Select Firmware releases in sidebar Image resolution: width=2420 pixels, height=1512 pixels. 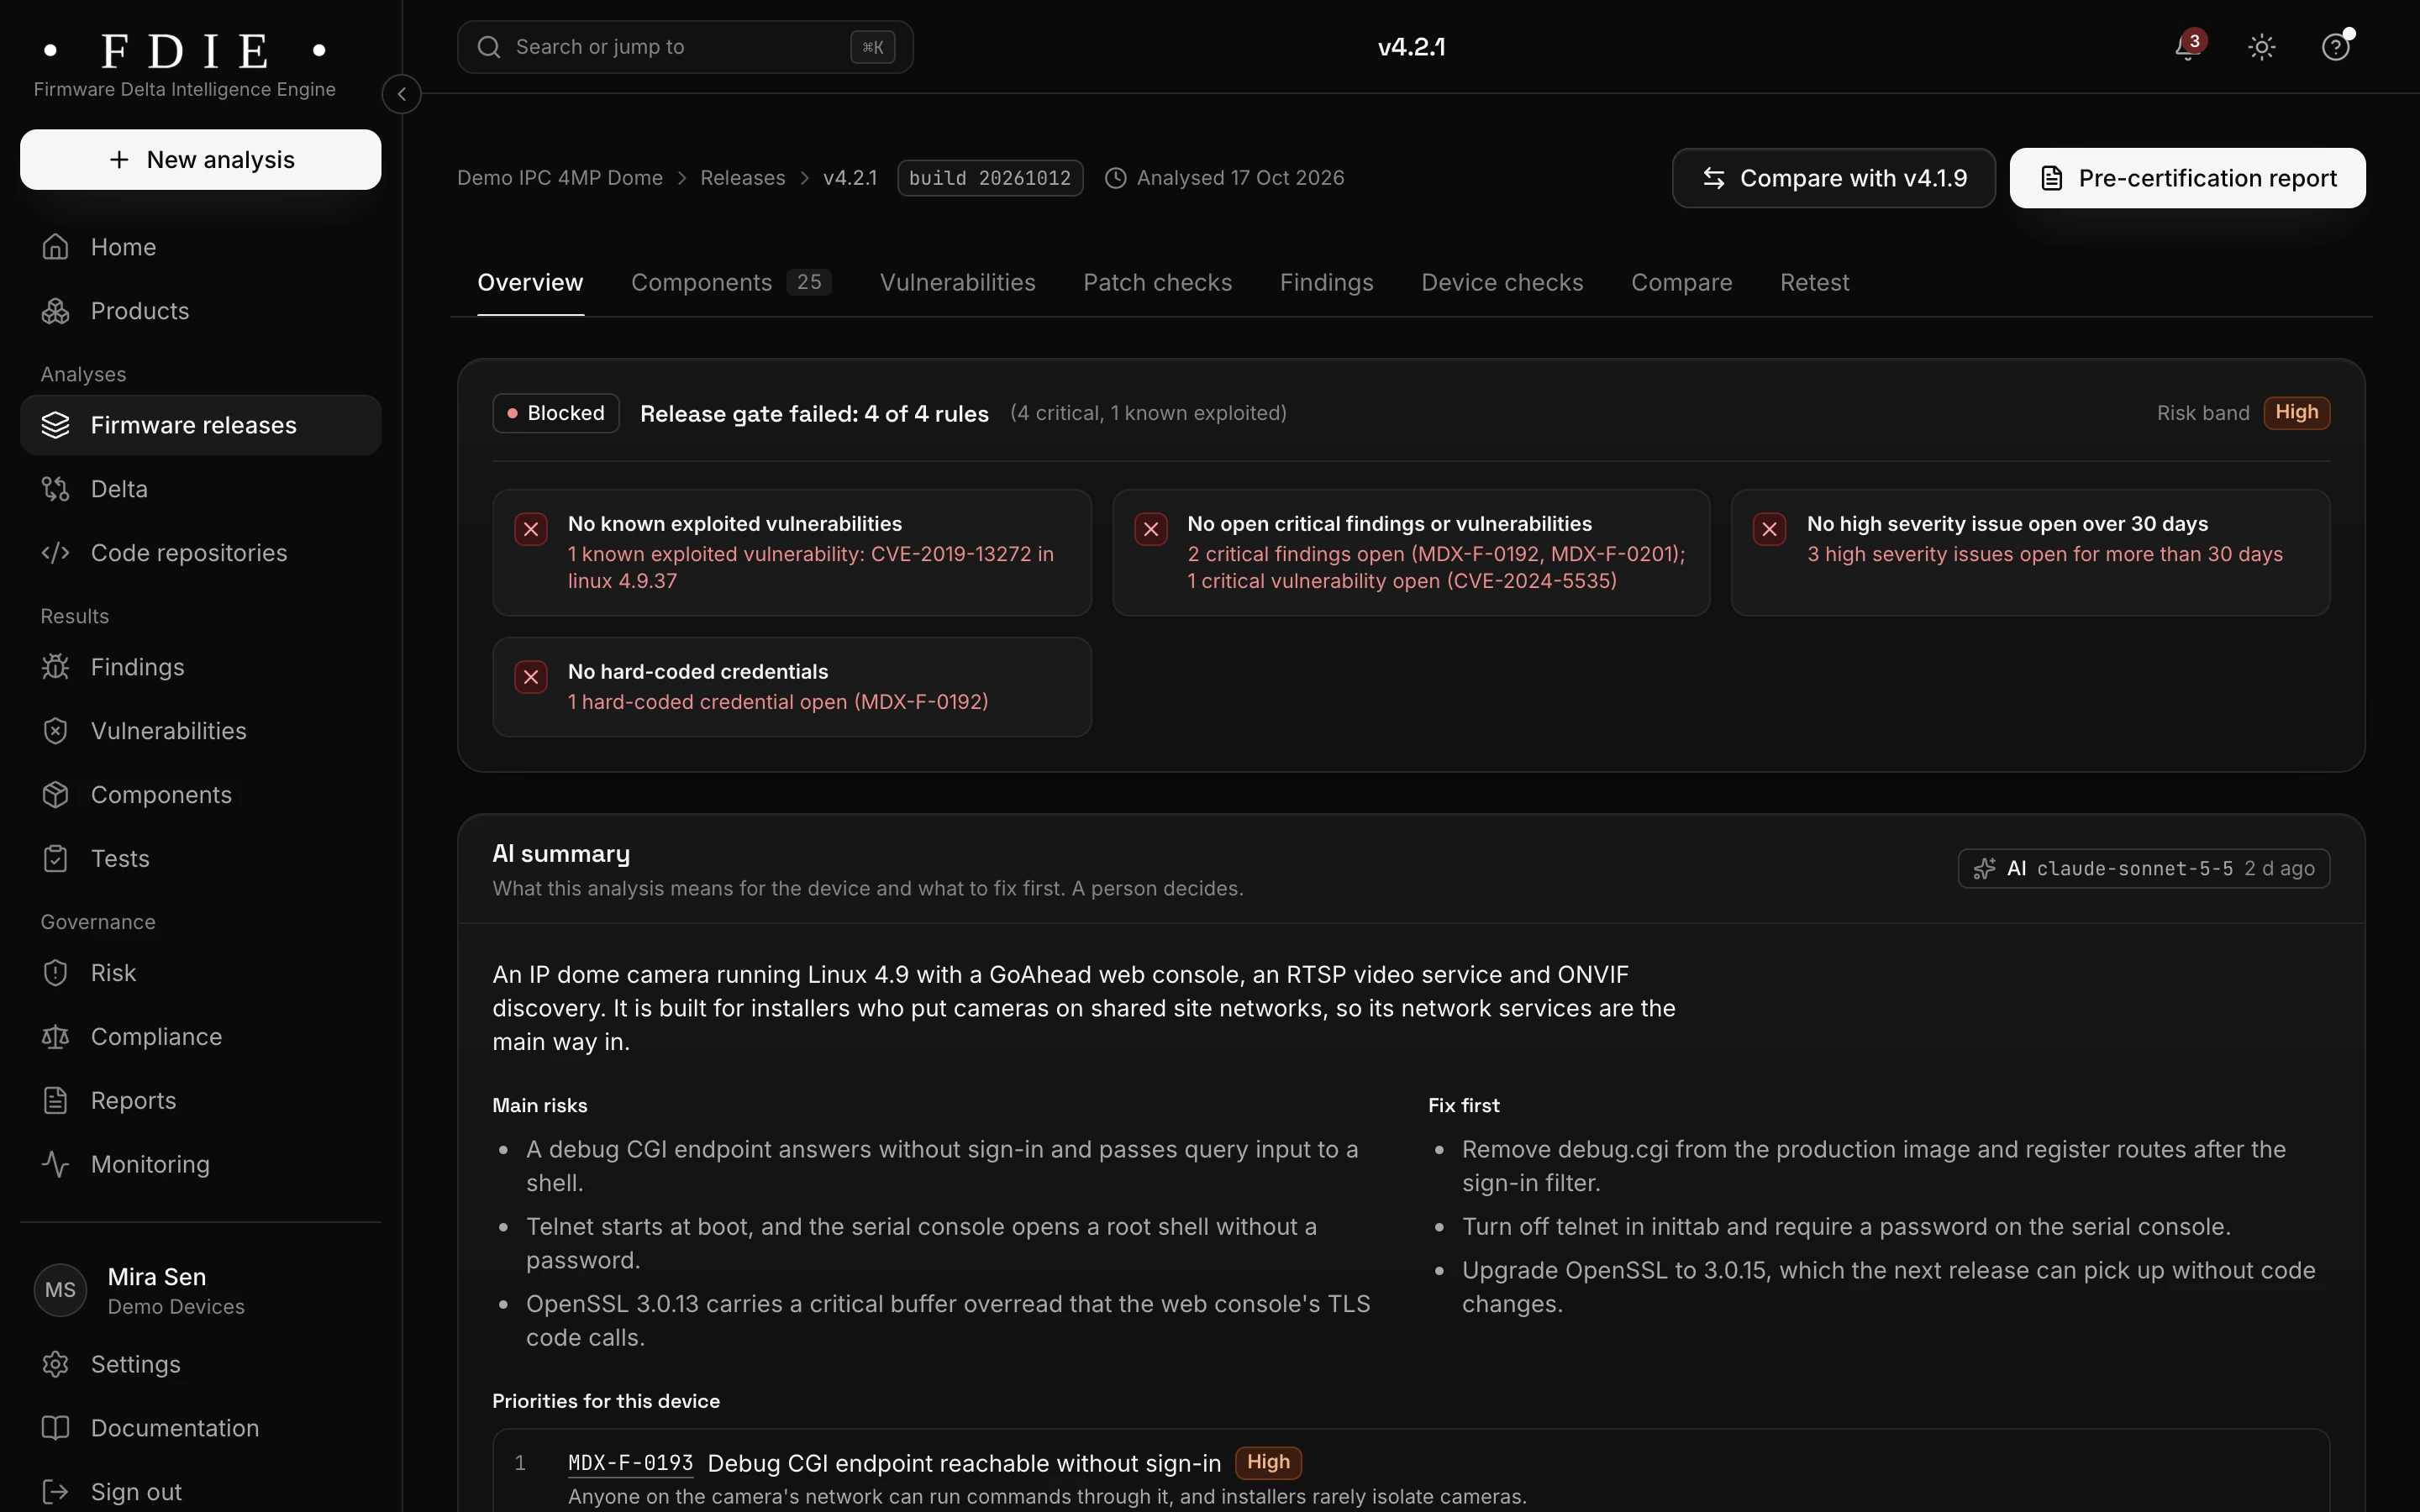point(201,425)
